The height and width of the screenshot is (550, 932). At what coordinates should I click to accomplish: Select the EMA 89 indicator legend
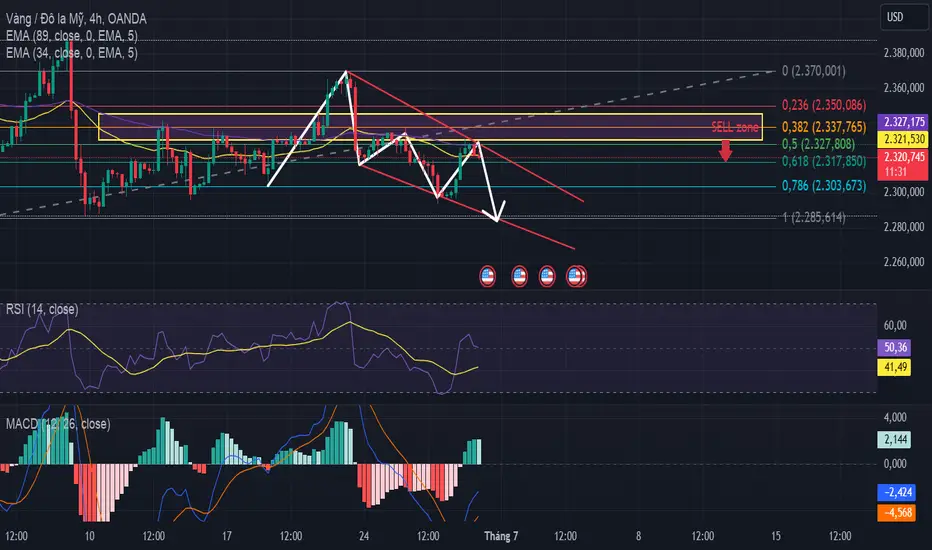[71, 36]
